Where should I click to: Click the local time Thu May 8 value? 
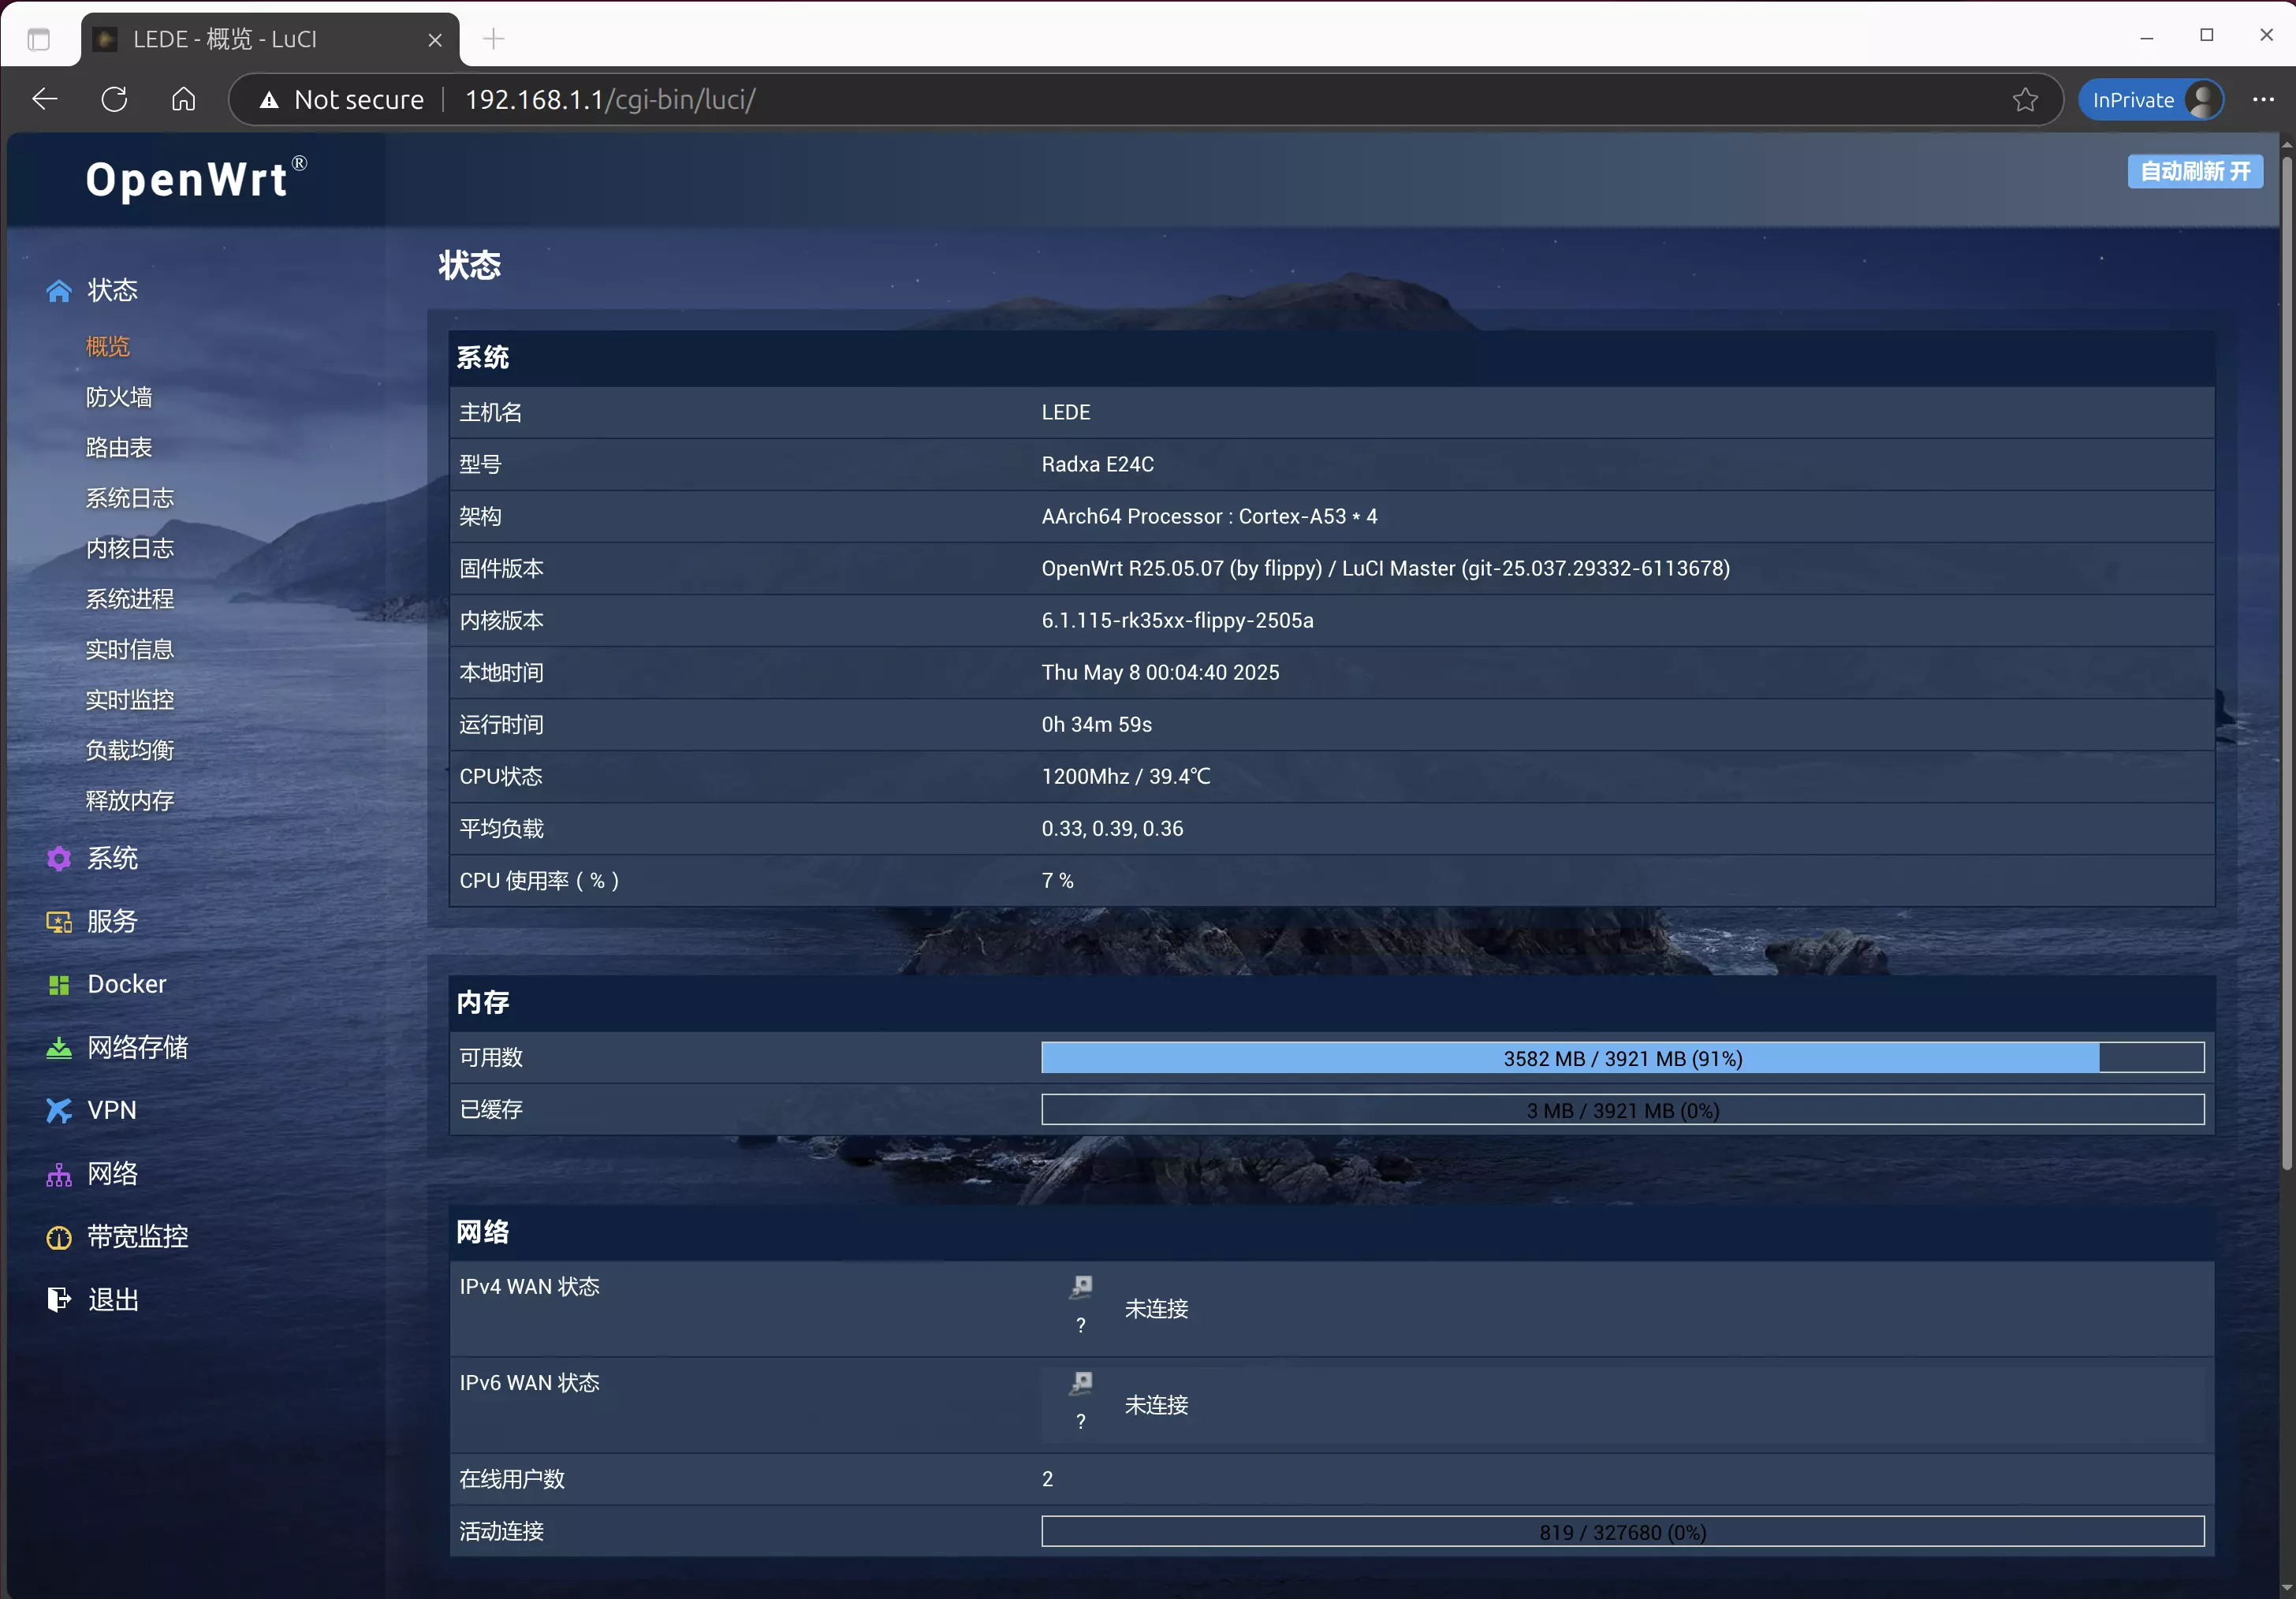(1160, 673)
